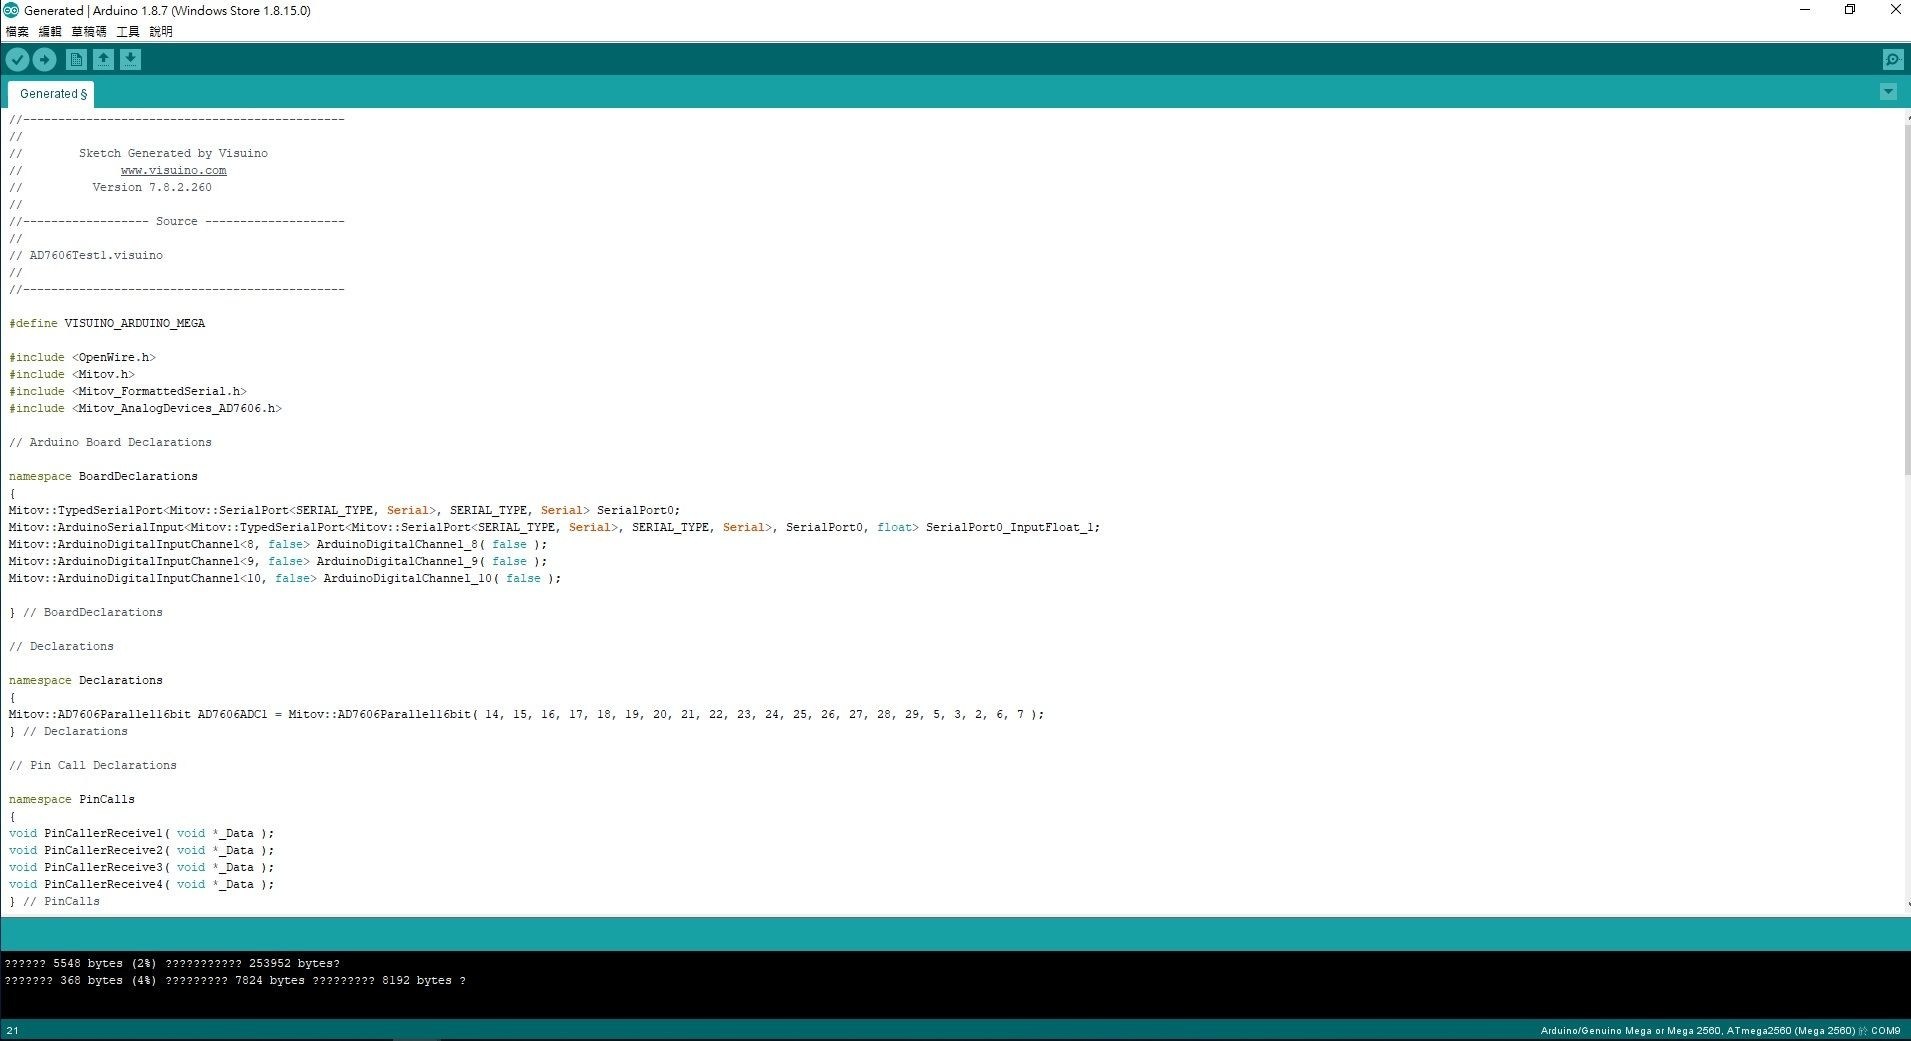Screen dimensions: 1911x1041
Task: Restore down the Arduino window
Action: point(1849,10)
